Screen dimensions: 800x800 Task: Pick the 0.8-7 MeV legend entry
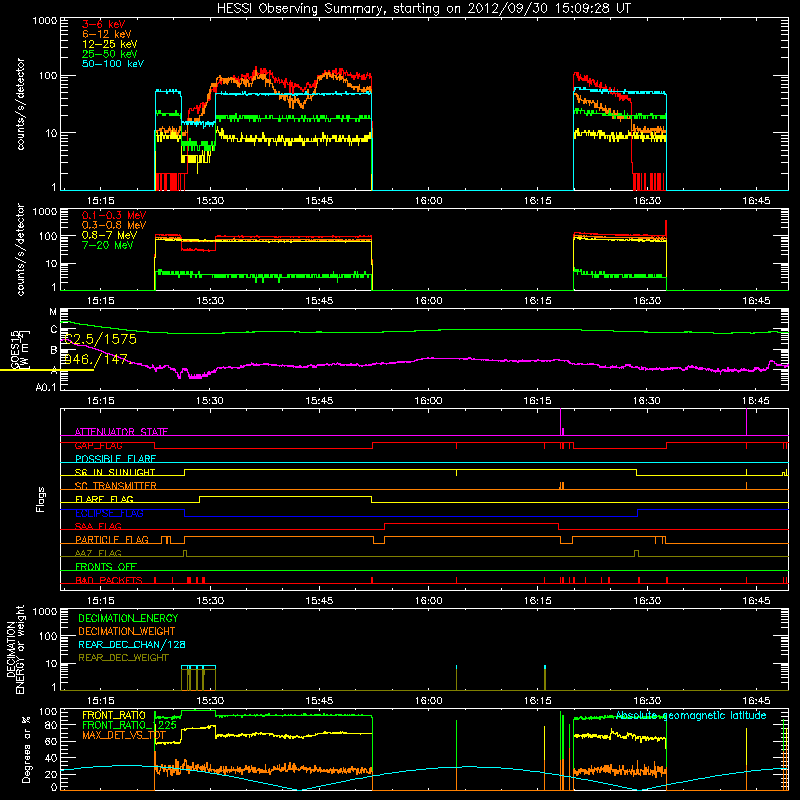coord(109,235)
